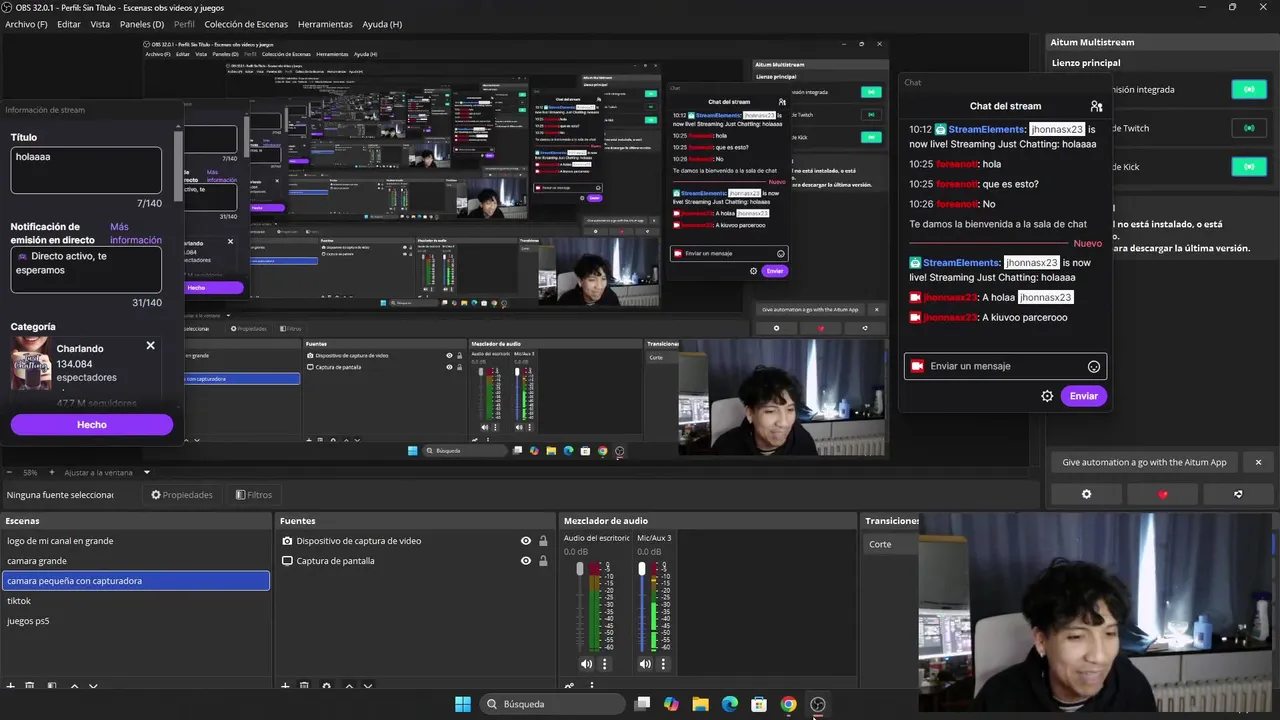
Task: Click the Aitum heart donate icon
Action: [x=1162, y=494]
